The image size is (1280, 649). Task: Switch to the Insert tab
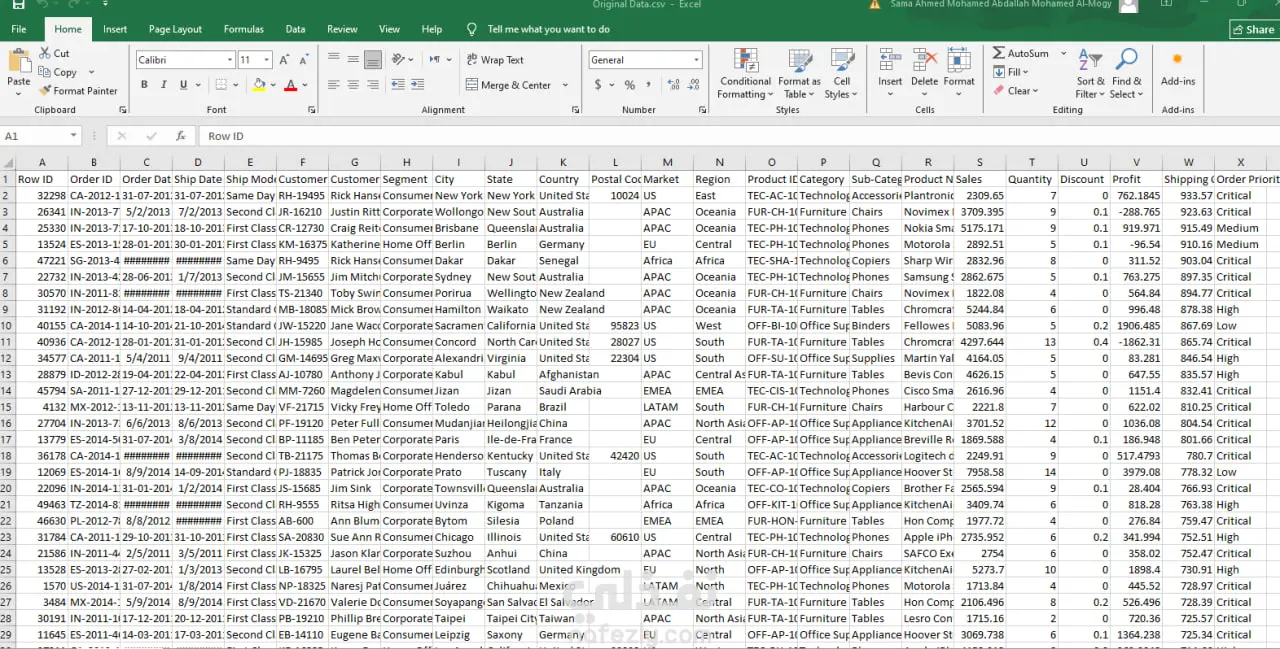[115, 29]
